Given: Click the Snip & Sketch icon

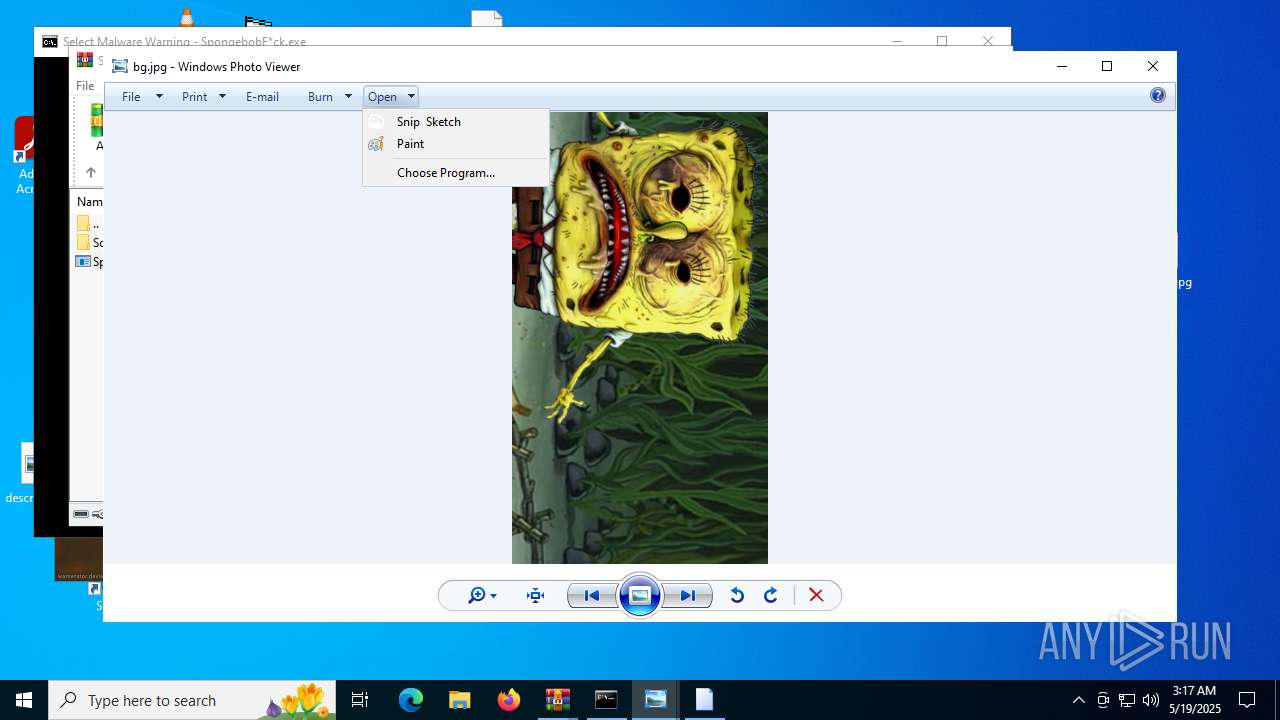Looking at the screenshot, I should [376, 121].
